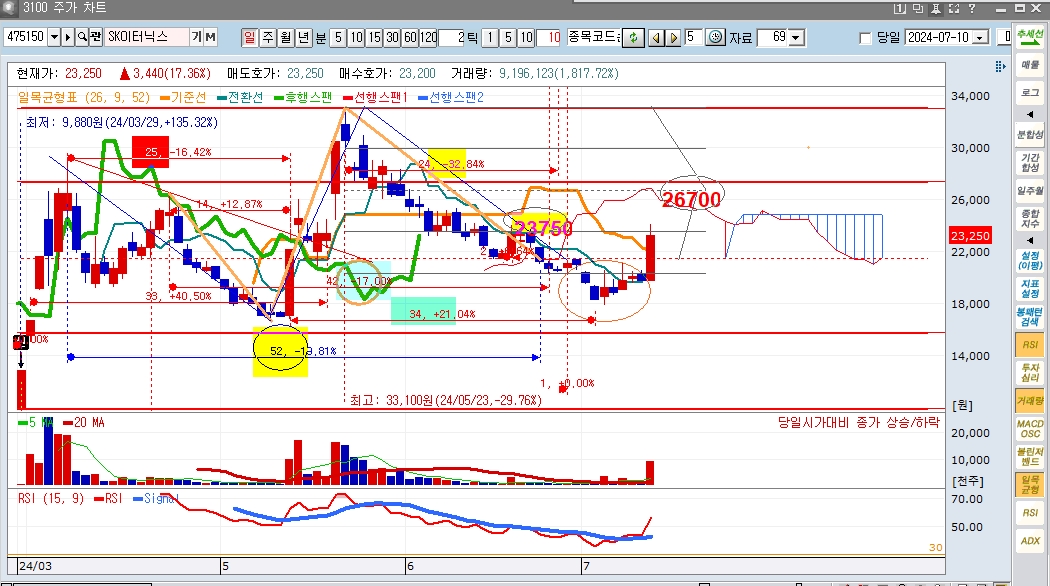1050x586 pixels.
Task: Click the 거래량 volume indicator button
Action: pyautogui.click(x=1030, y=401)
